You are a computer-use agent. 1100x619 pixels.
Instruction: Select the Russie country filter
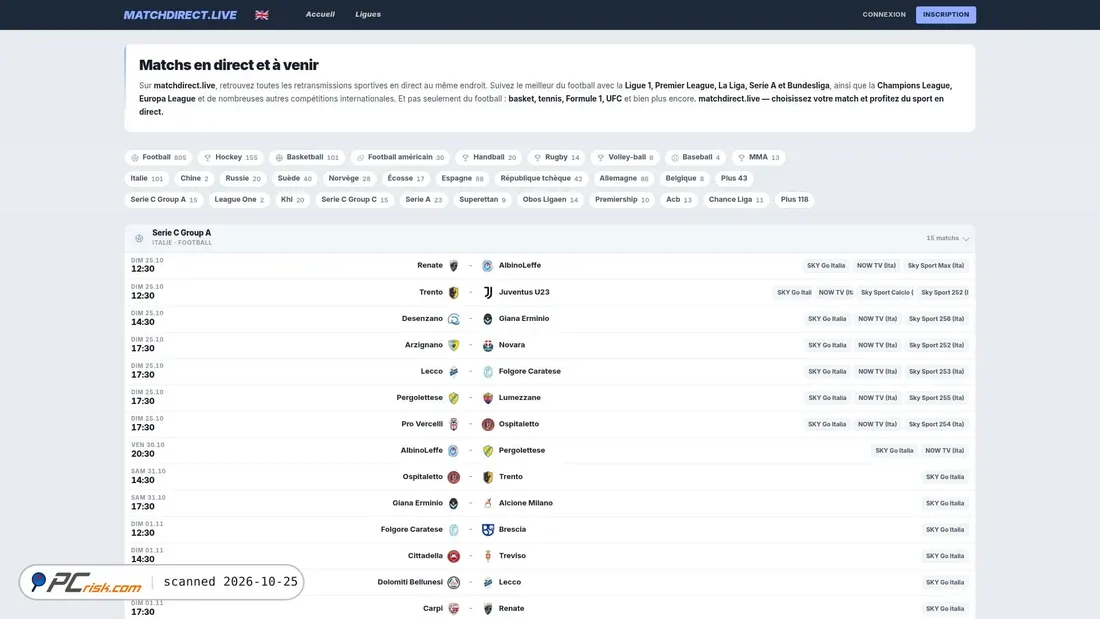tap(243, 178)
